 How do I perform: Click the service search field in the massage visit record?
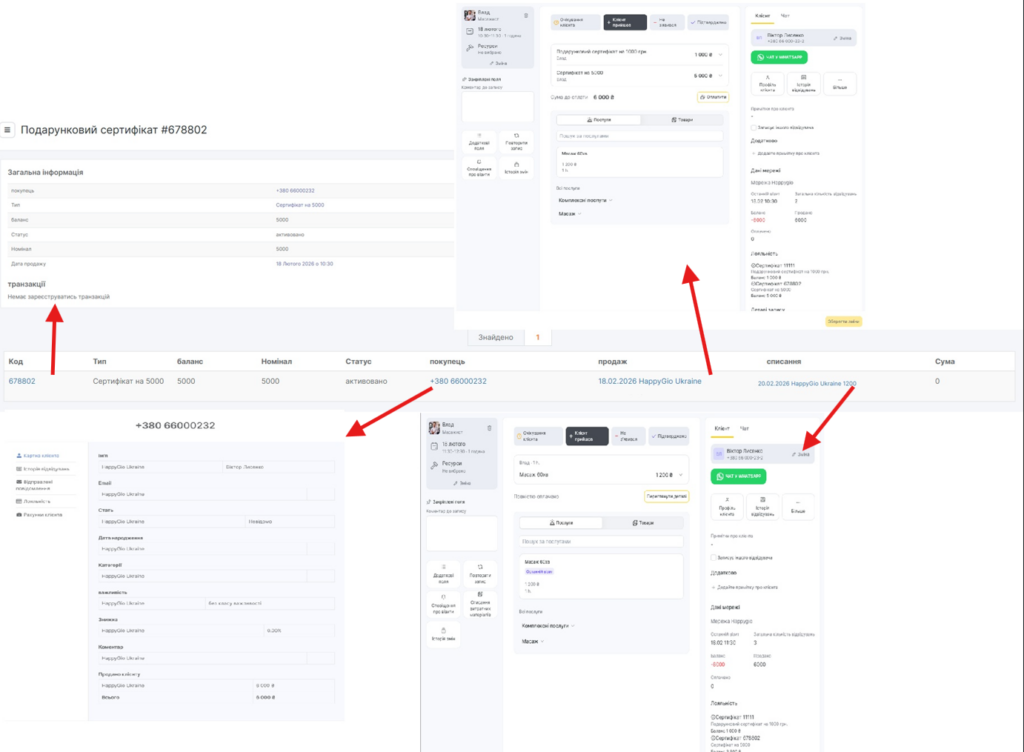(600, 541)
